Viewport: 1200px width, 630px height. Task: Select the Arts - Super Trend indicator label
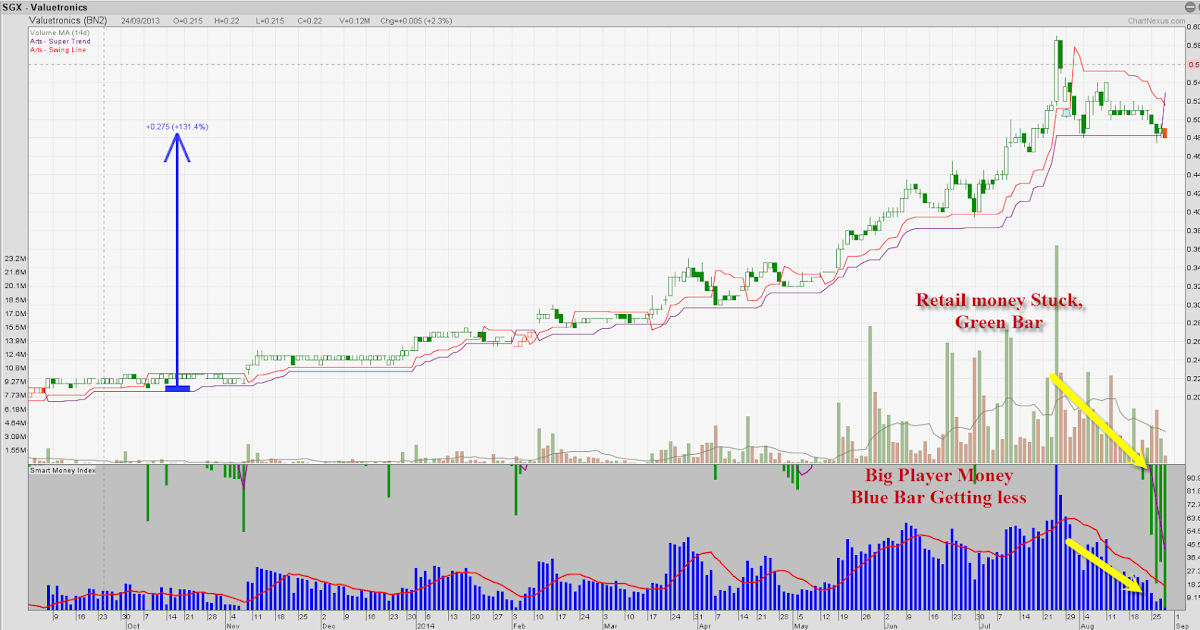click(60, 41)
